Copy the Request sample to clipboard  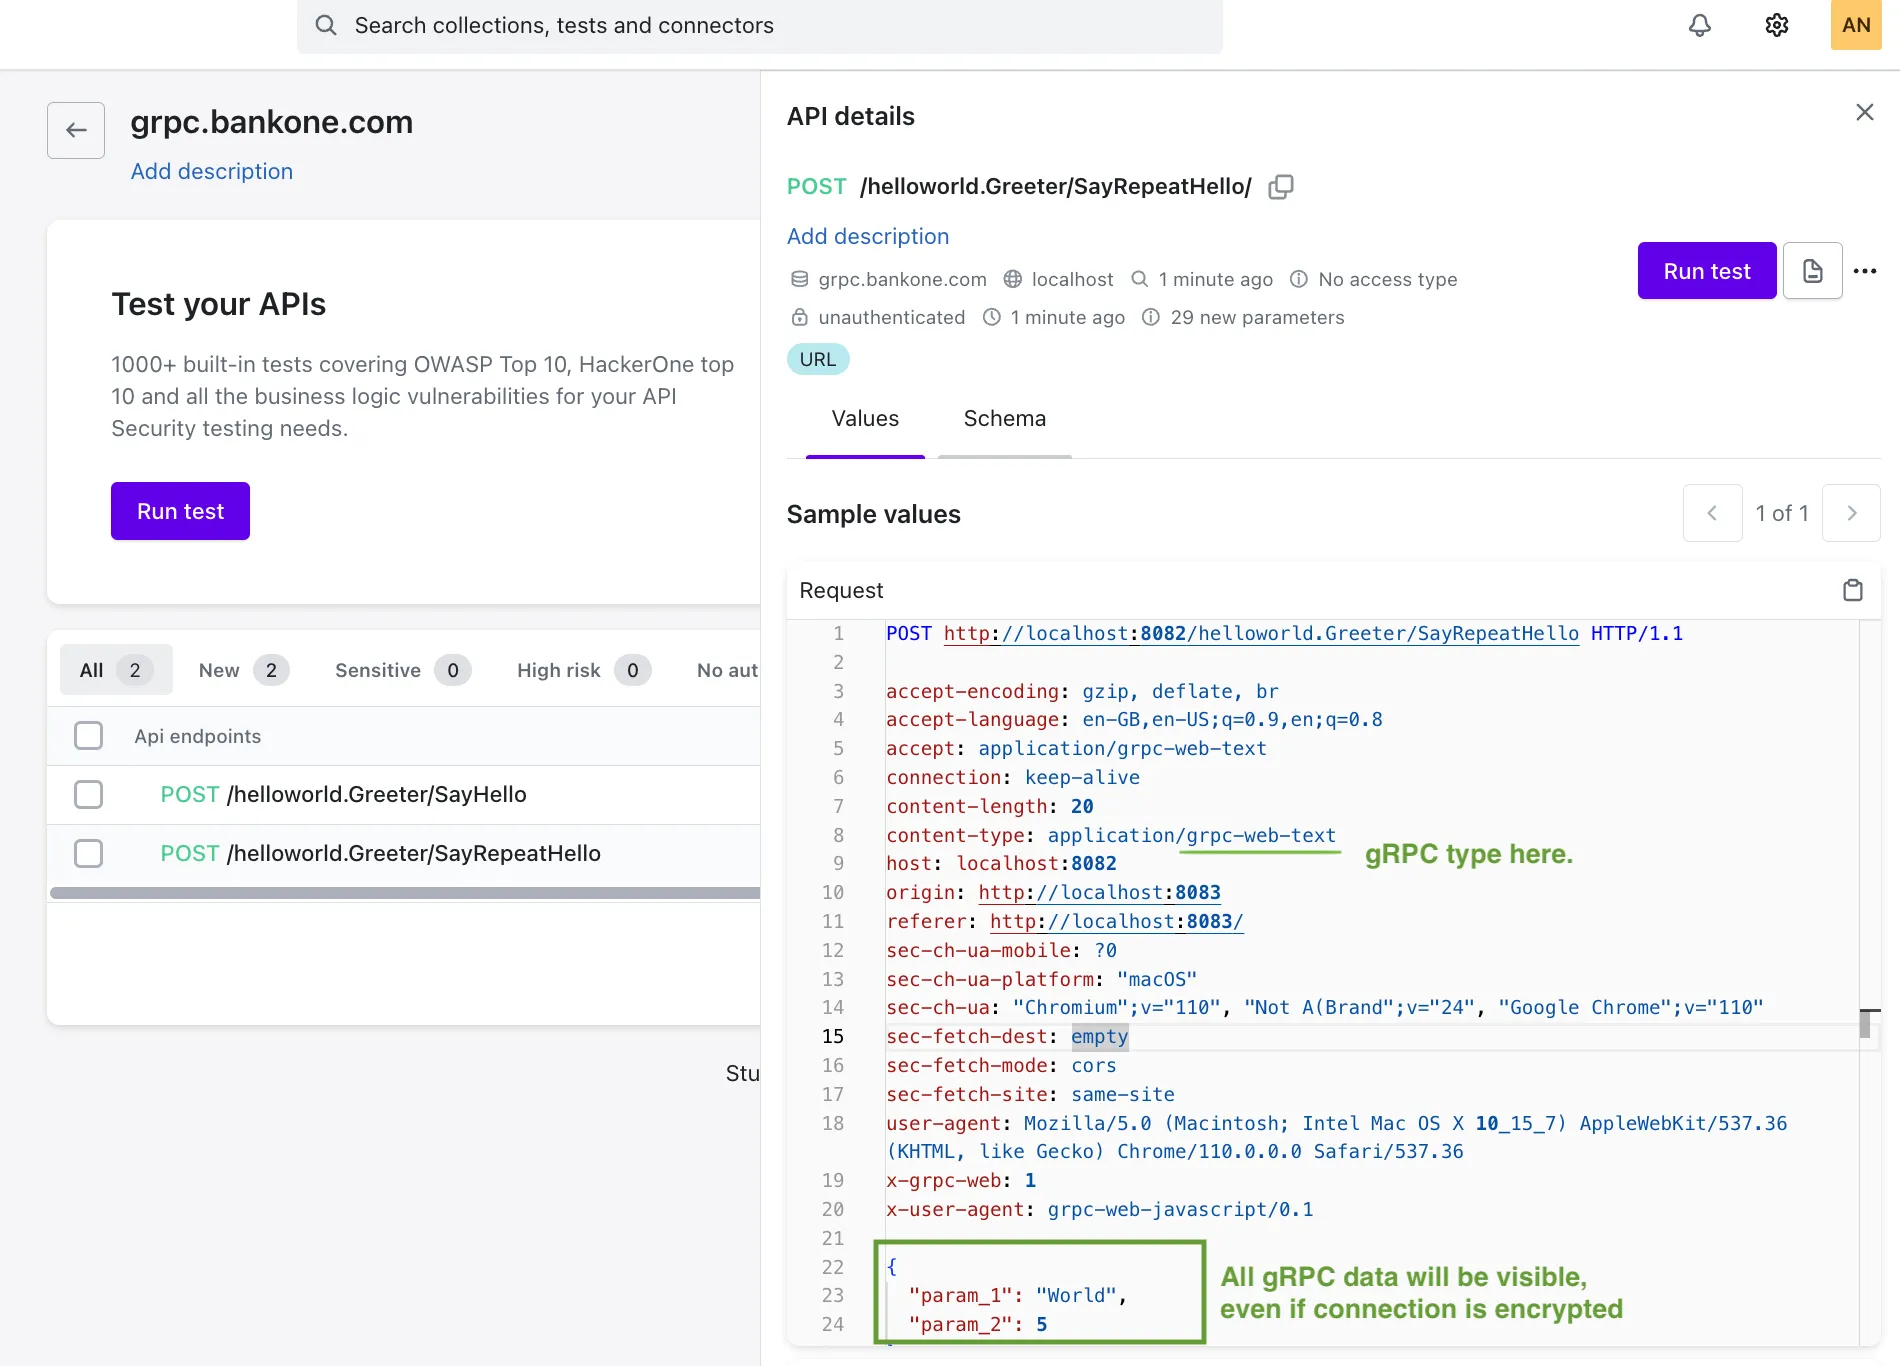(1853, 590)
